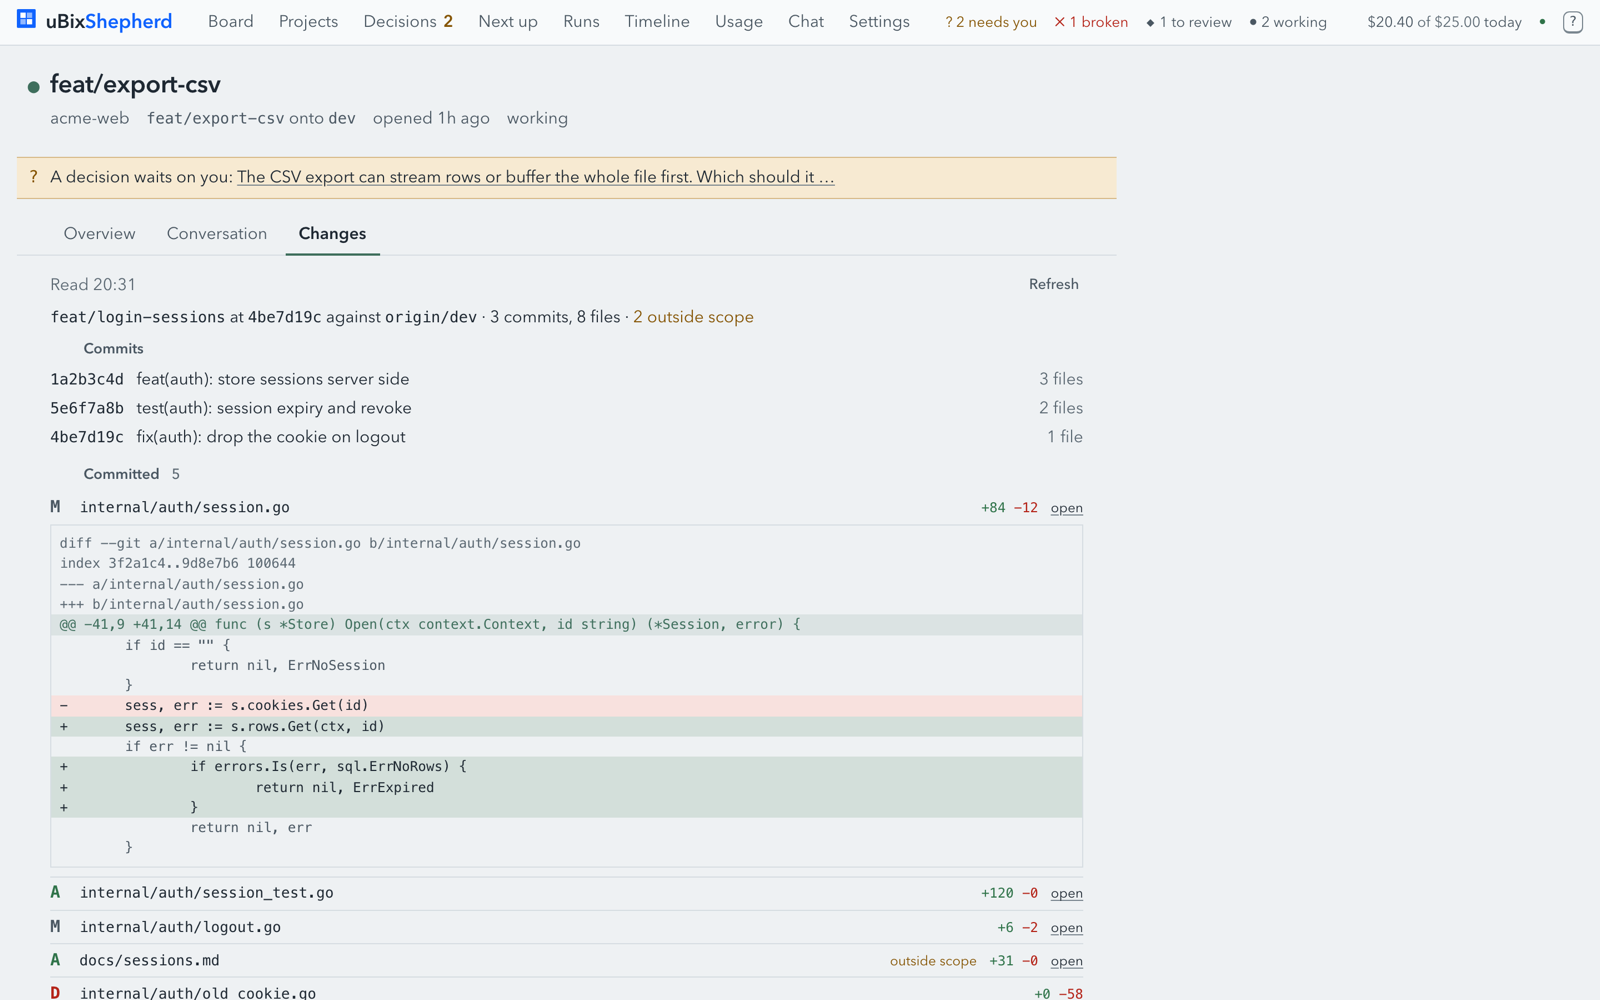Open the CSV export decision link
Image resolution: width=1600 pixels, height=1000 pixels.
tap(535, 177)
